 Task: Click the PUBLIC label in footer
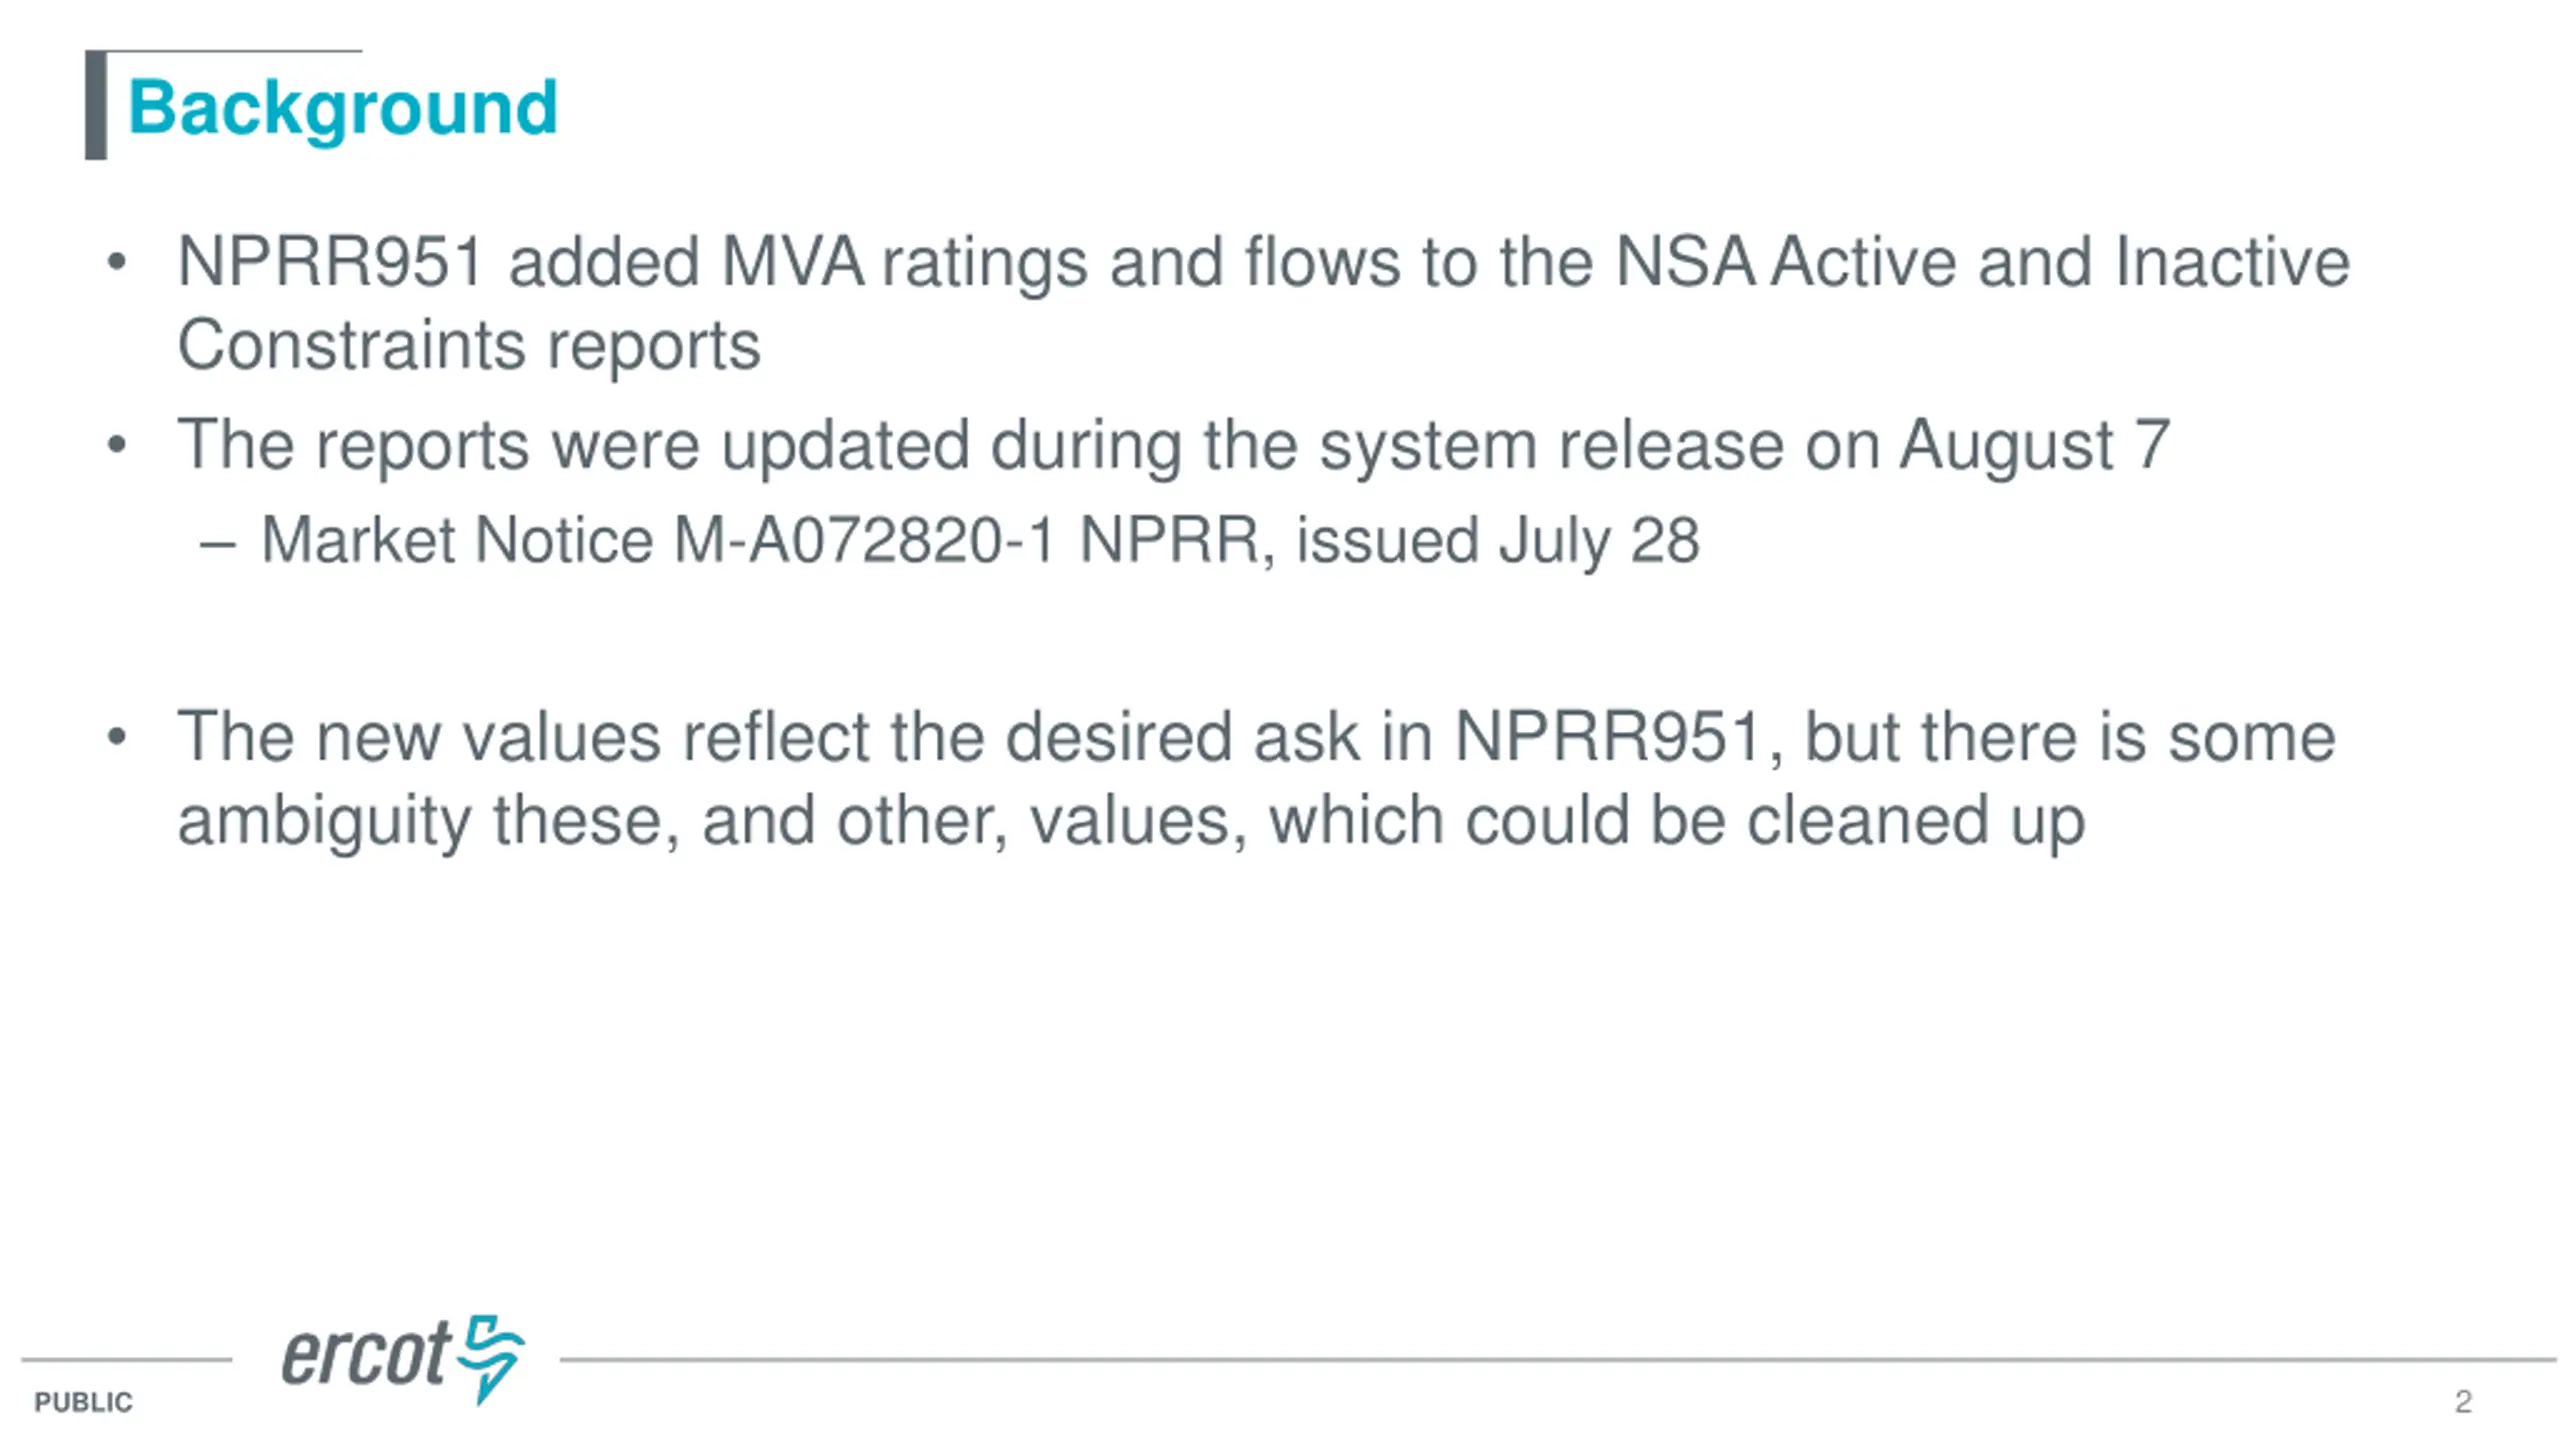(x=83, y=1402)
